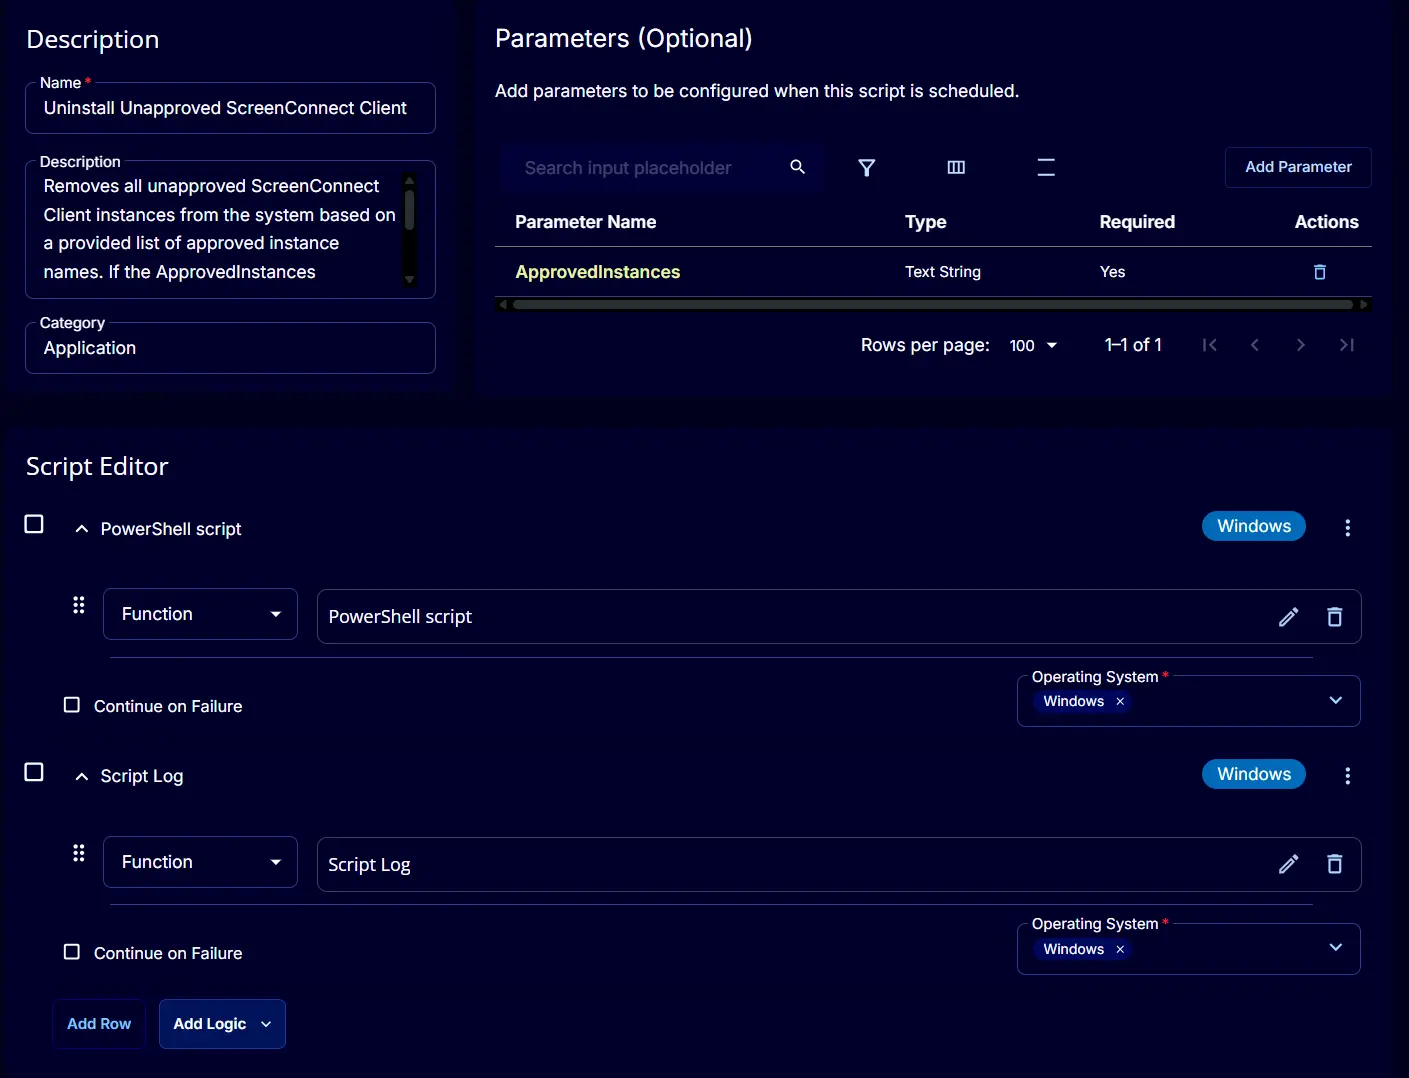Sort by Type column header
The width and height of the screenshot is (1409, 1078).
tap(925, 222)
